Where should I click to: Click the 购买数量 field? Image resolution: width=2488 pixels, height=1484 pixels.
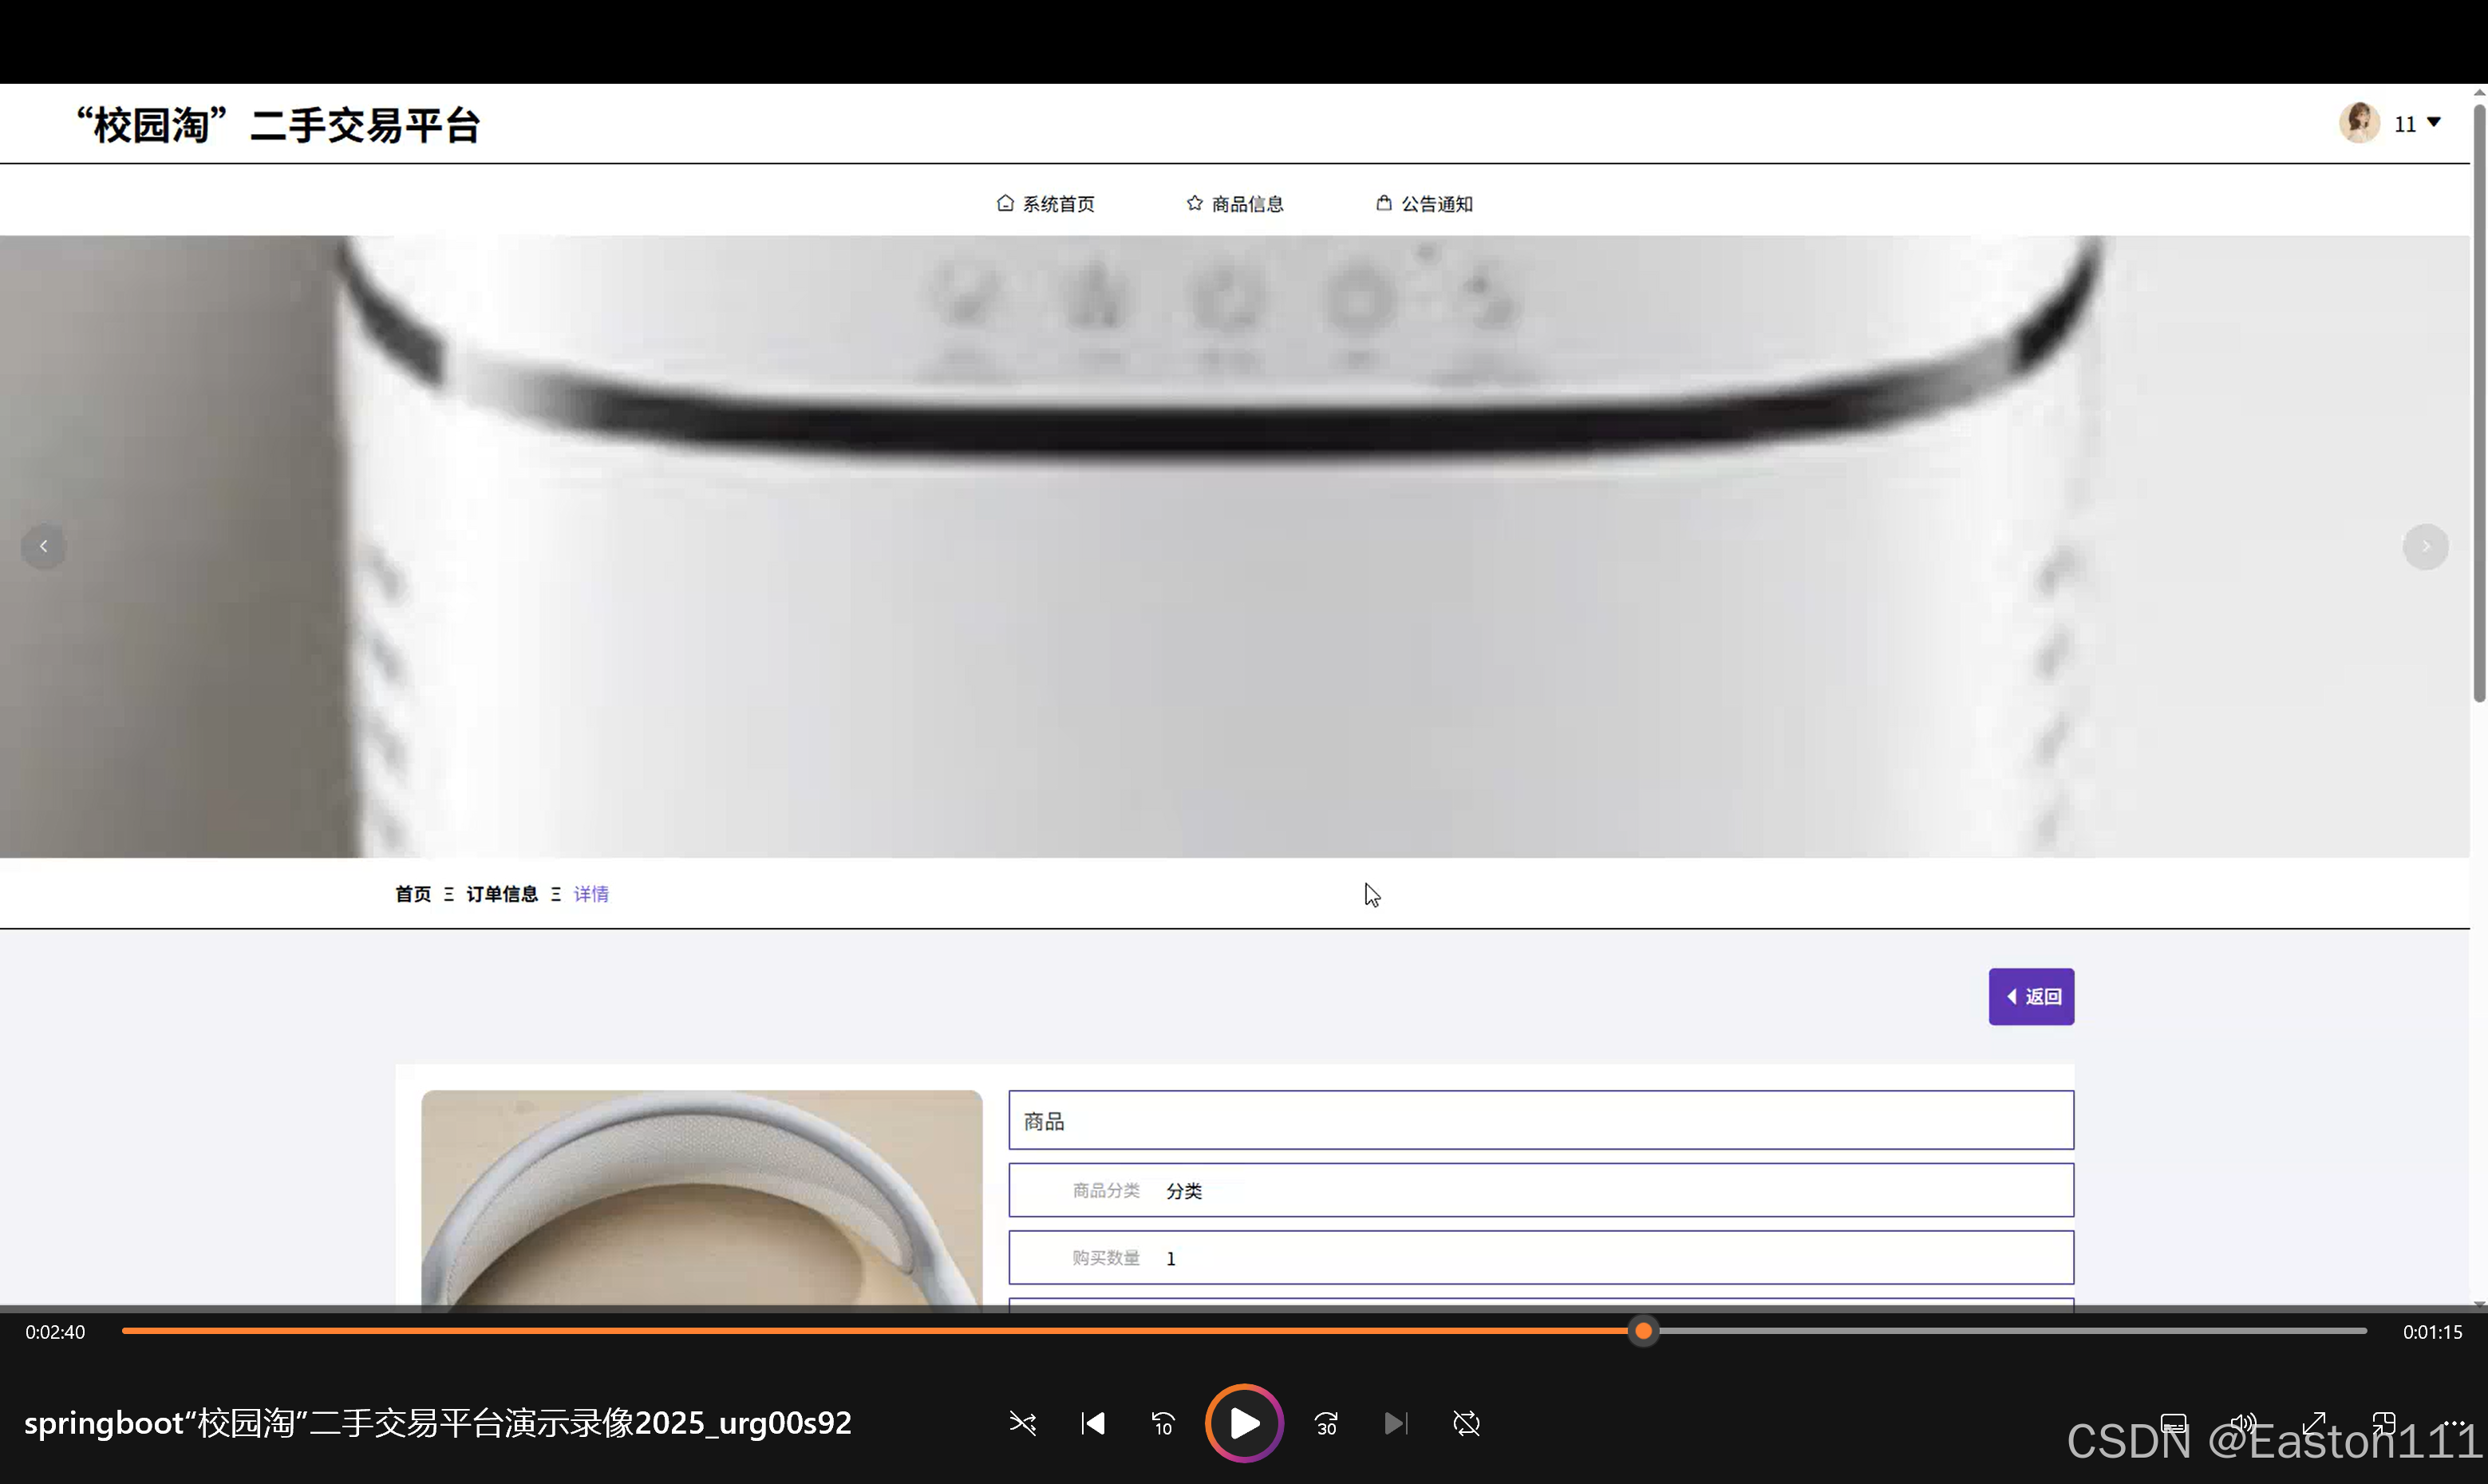click(1541, 1258)
